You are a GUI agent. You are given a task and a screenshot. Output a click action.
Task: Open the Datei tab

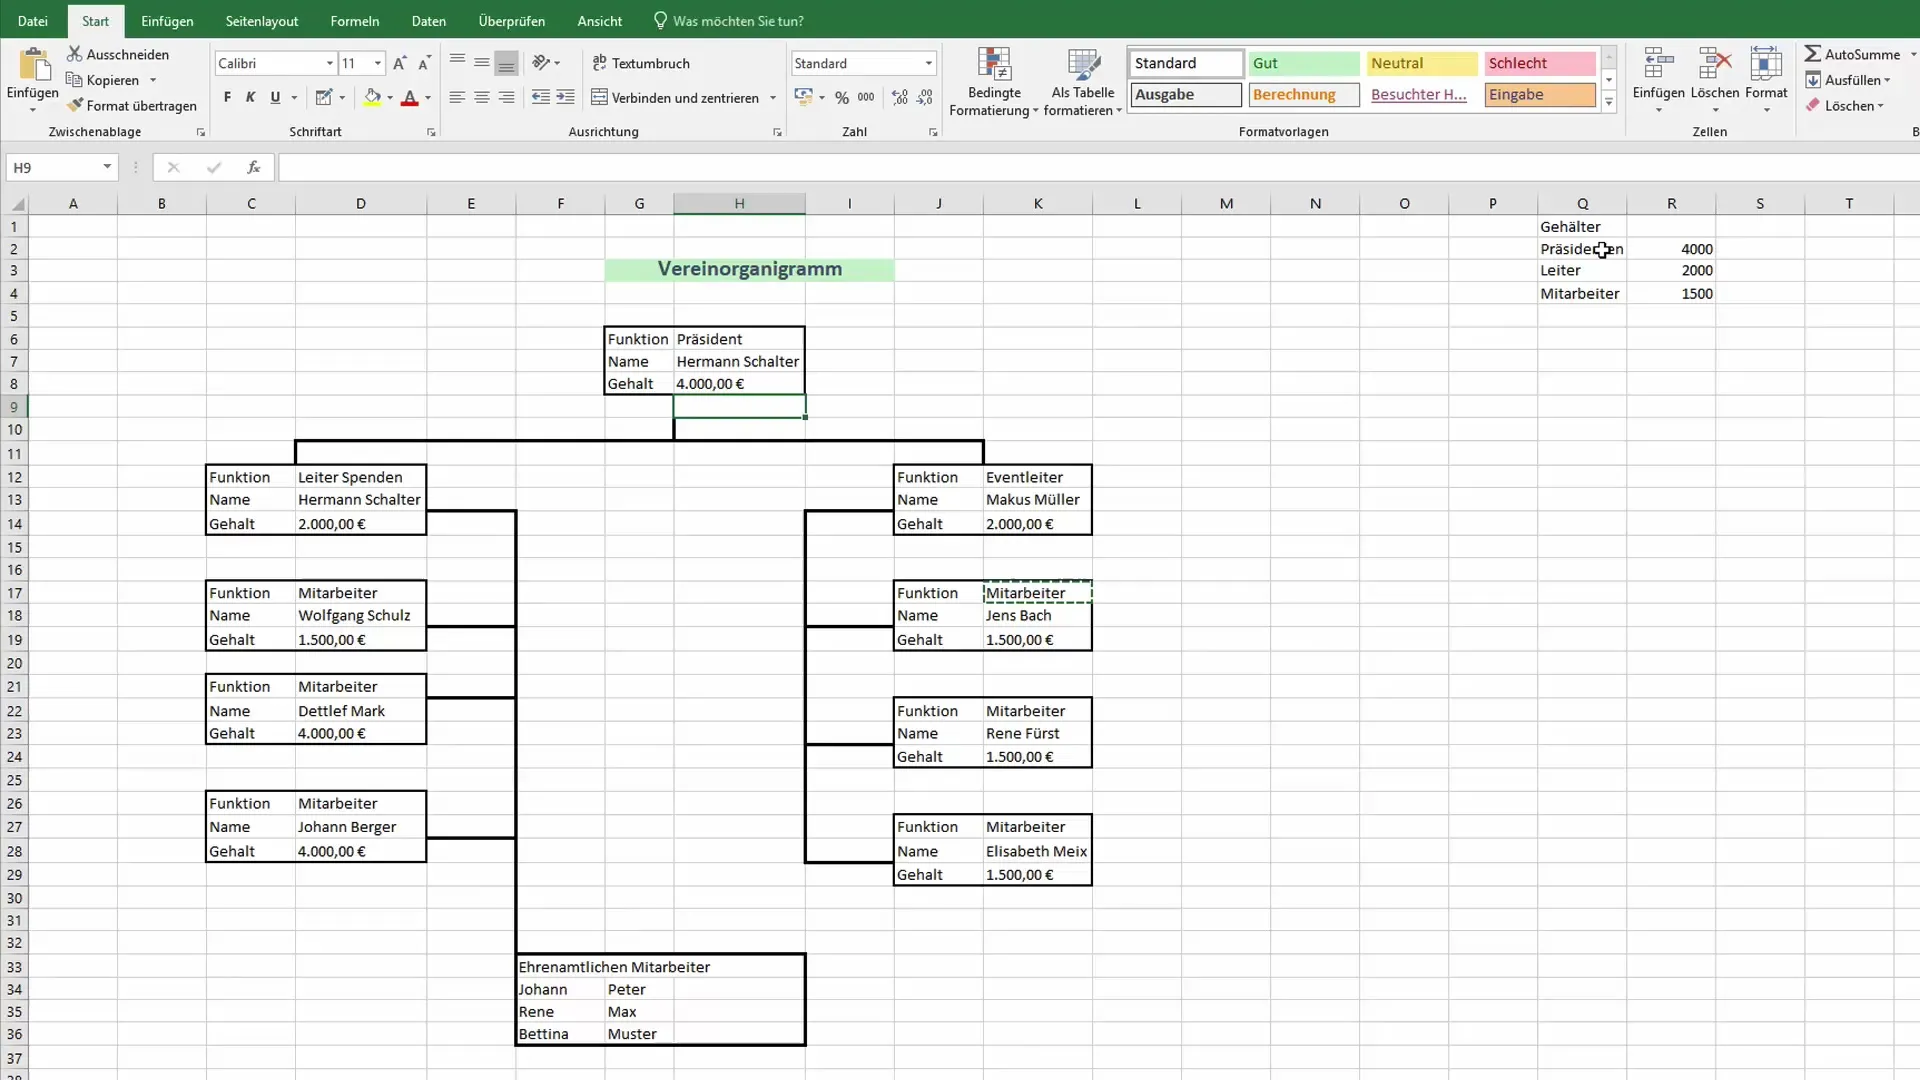click(32, 21)
